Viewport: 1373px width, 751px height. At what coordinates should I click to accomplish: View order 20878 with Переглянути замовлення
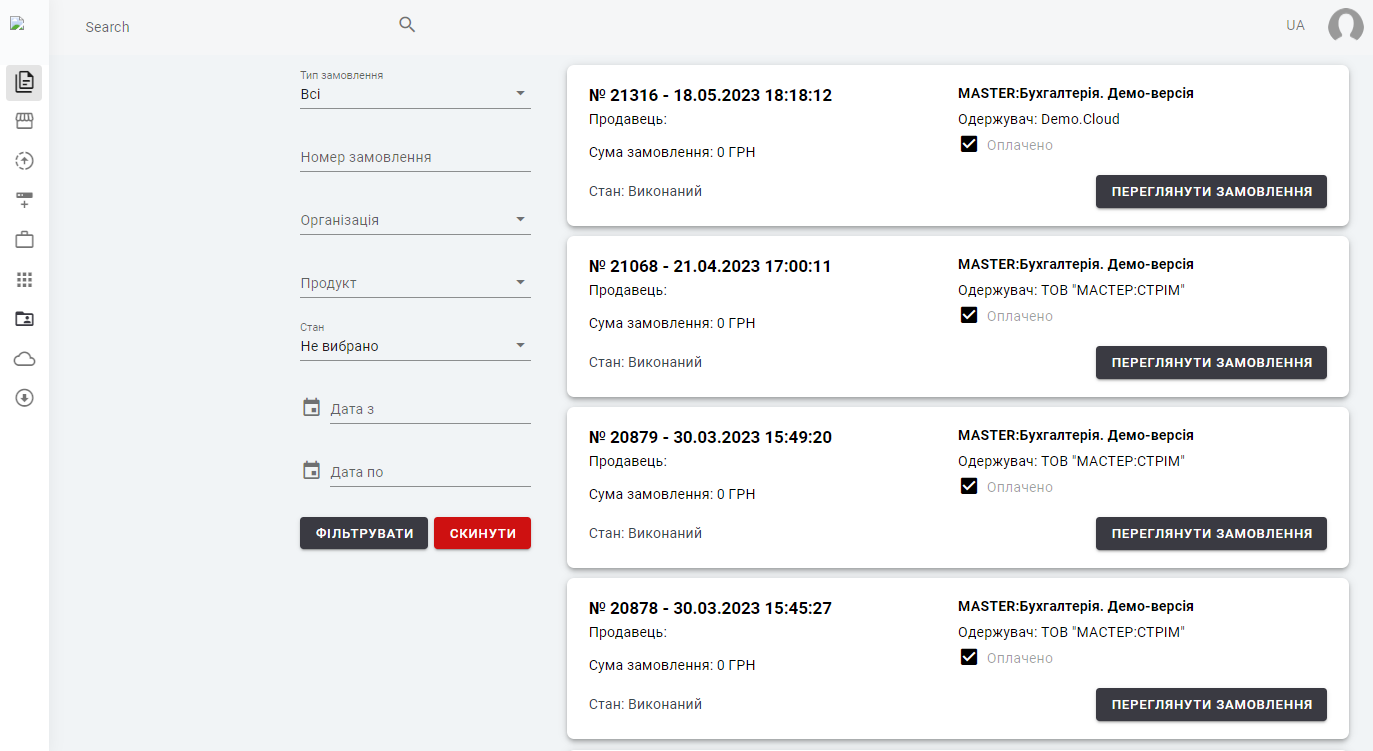1211,704
